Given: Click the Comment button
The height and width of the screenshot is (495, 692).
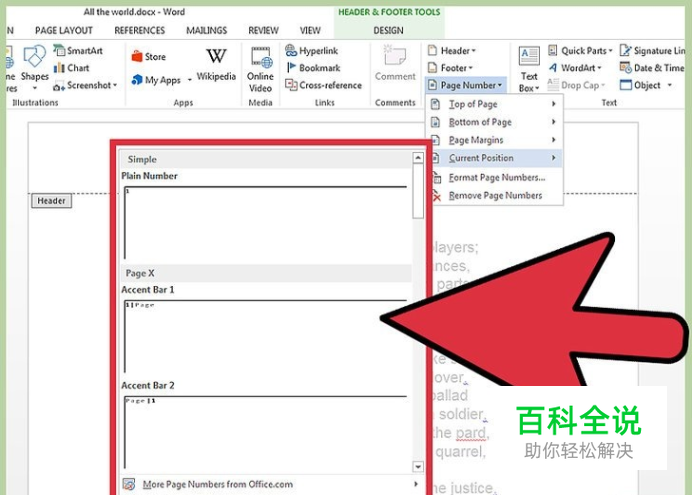Looking at the screenshot, I should [395, 63].
